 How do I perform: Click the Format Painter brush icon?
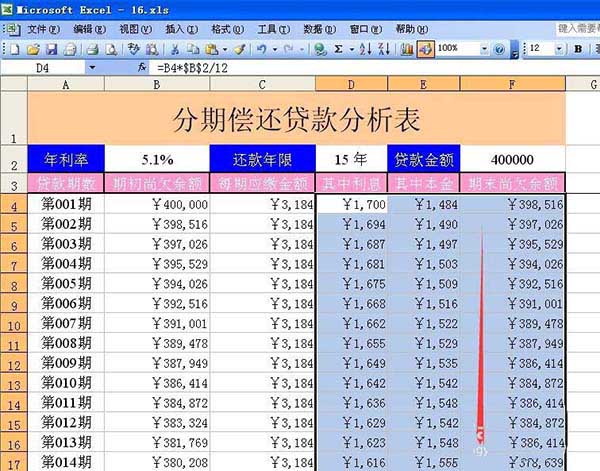coord(240,49)
